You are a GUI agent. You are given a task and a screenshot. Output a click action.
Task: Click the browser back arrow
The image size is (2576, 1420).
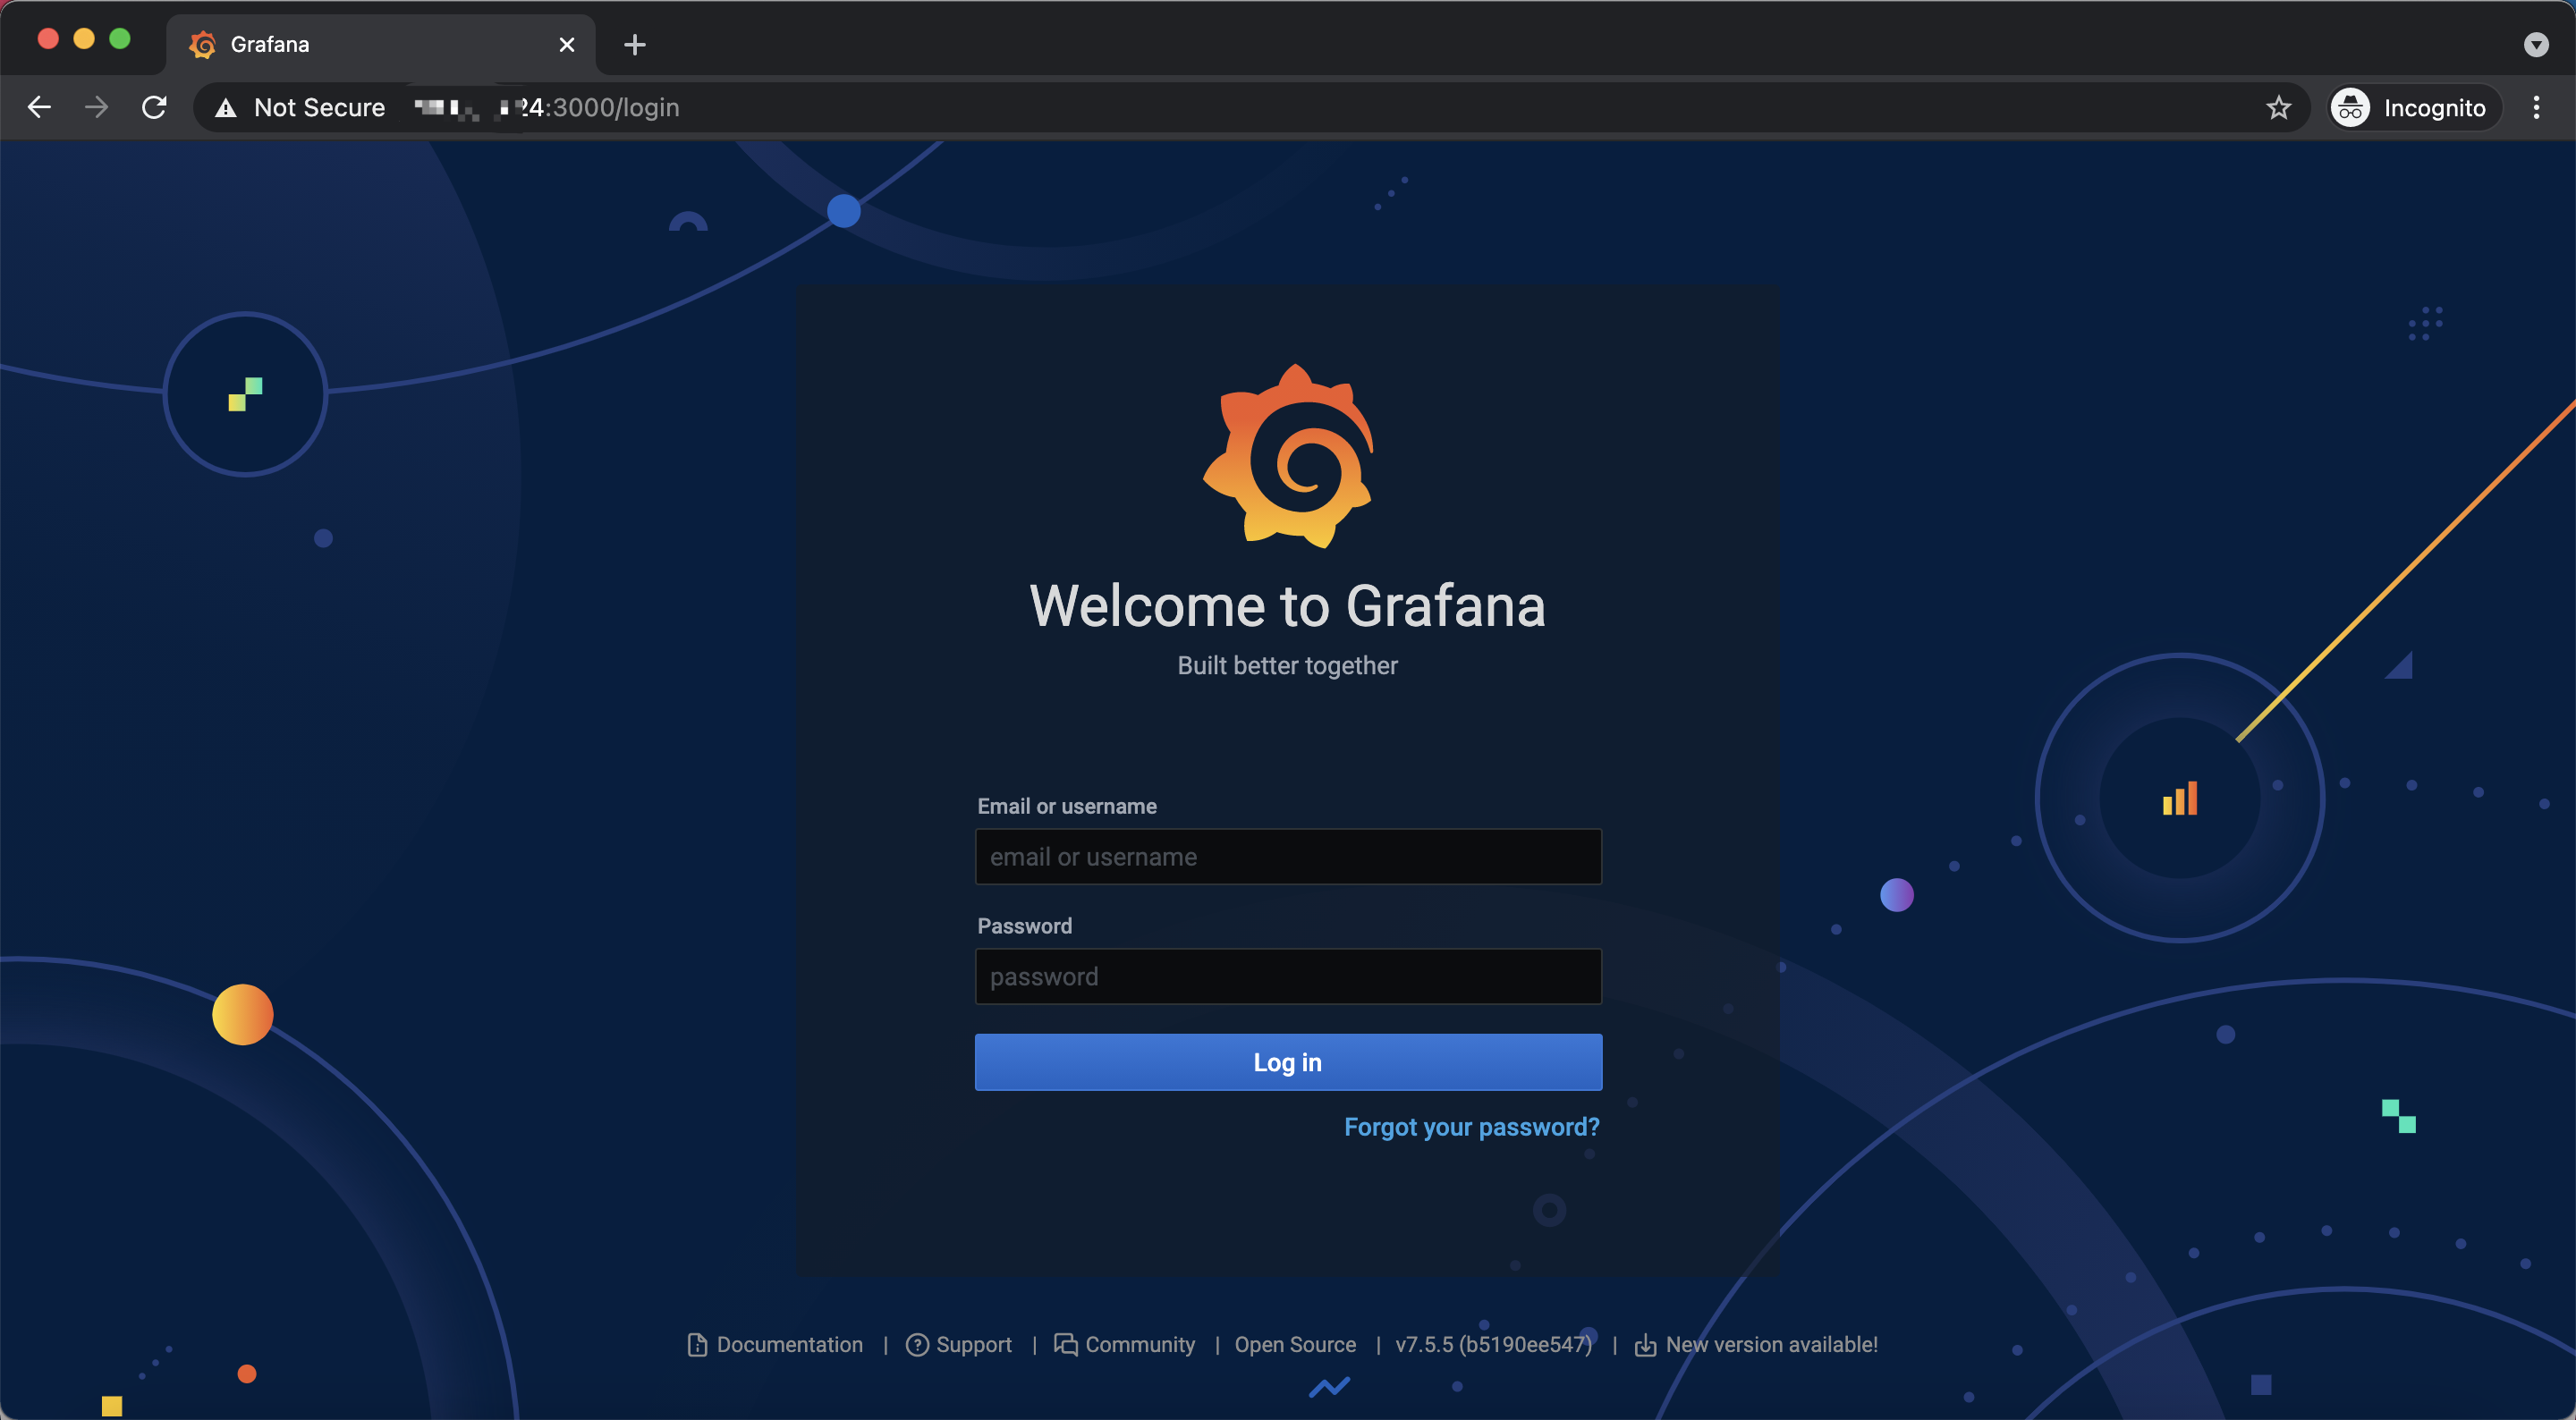click(39, 107)
